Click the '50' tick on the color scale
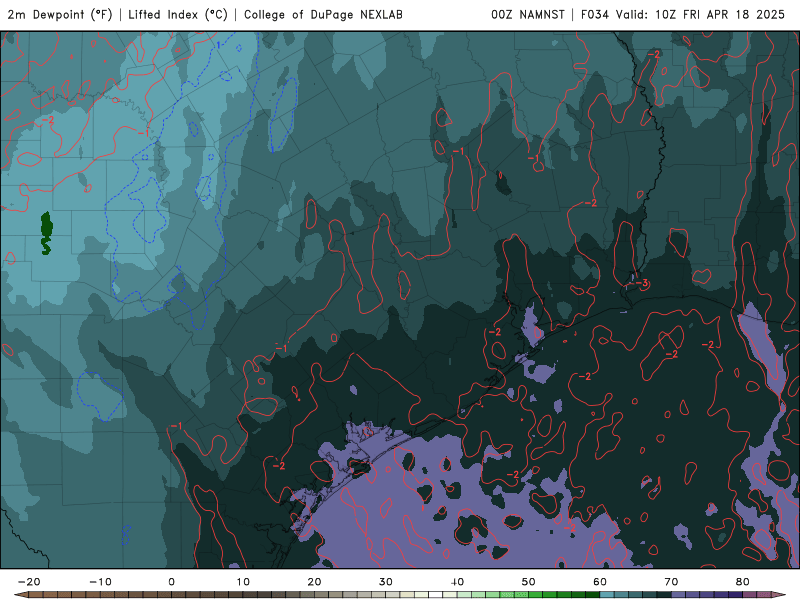This screenshot has height=600, width=800. click(529, 582)
